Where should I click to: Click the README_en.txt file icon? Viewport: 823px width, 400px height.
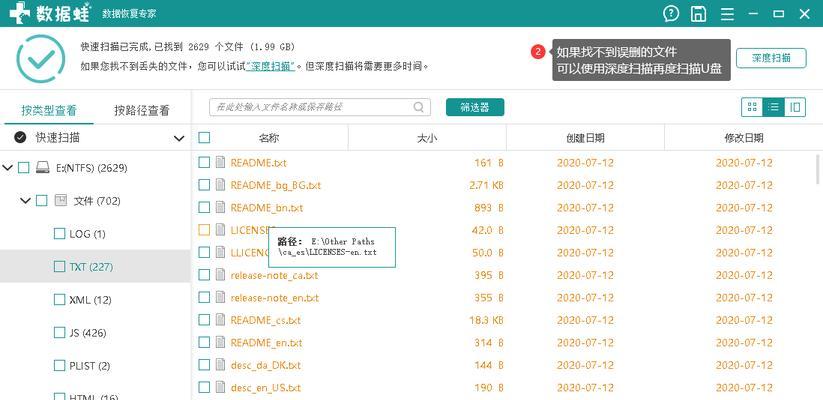pyautogui.click(x=220, y=343)
